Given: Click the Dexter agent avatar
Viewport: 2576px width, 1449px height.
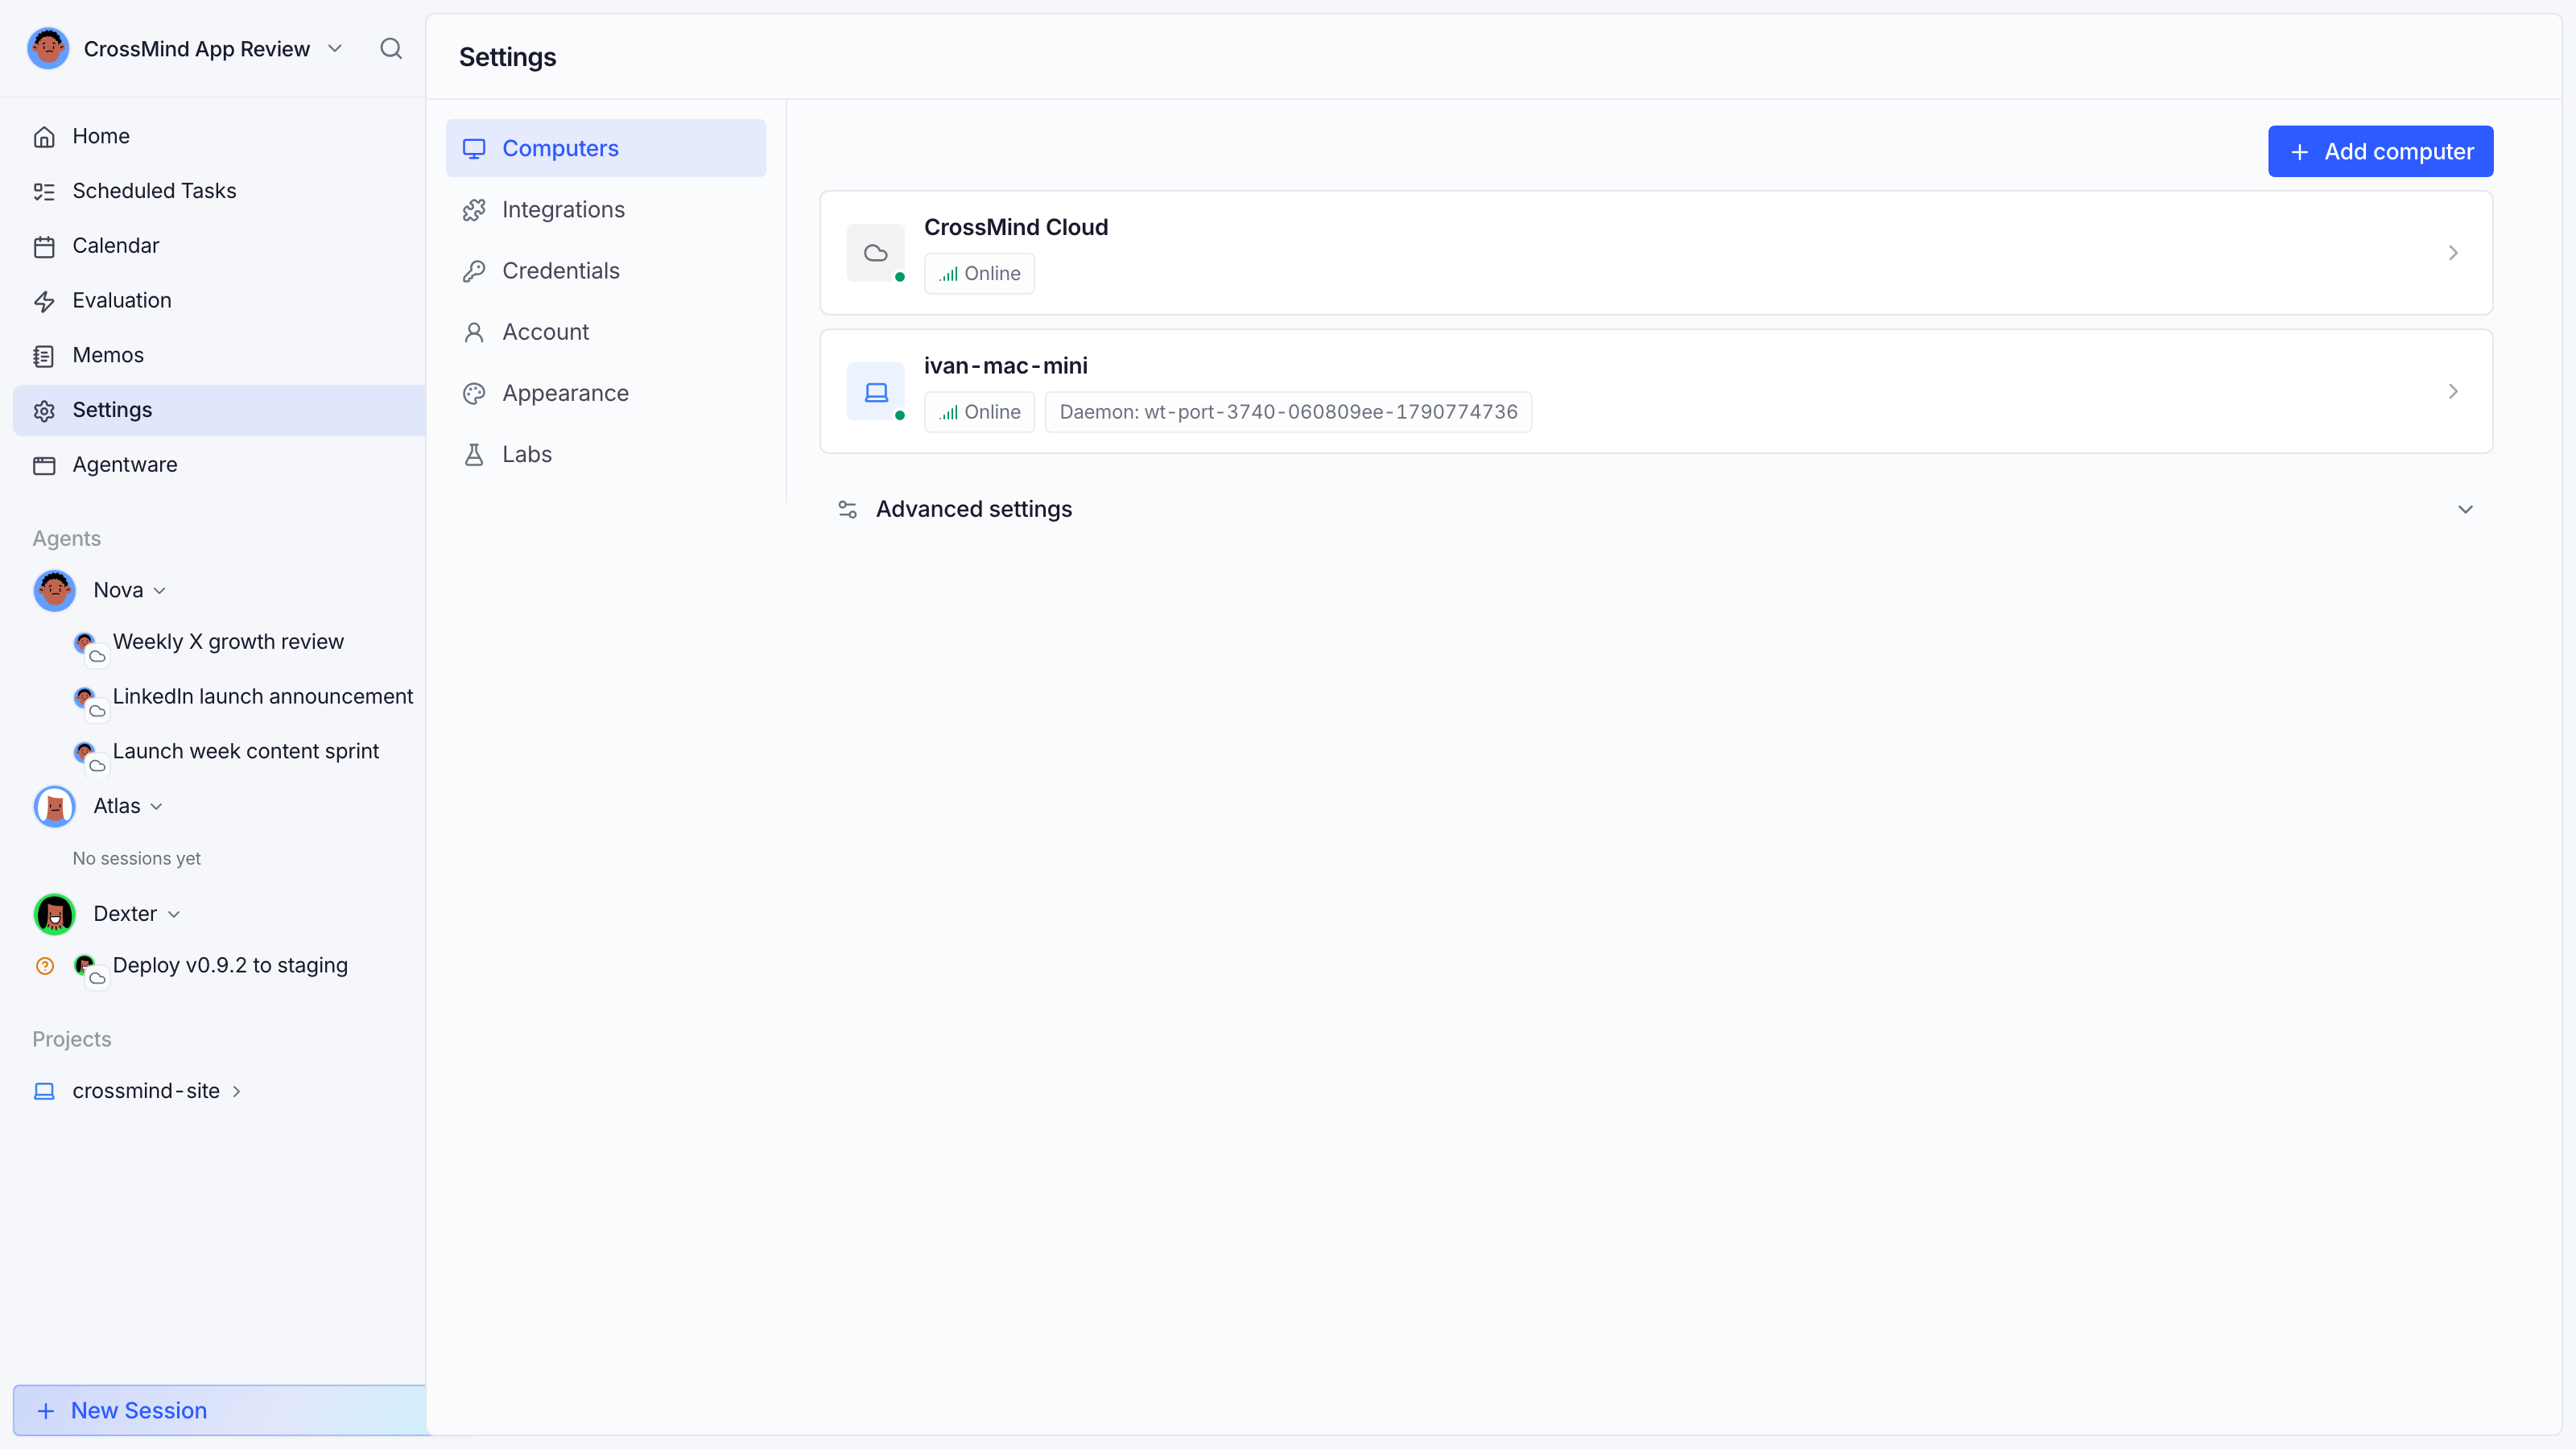Looking at the screenshot, I should click(55, 914).
